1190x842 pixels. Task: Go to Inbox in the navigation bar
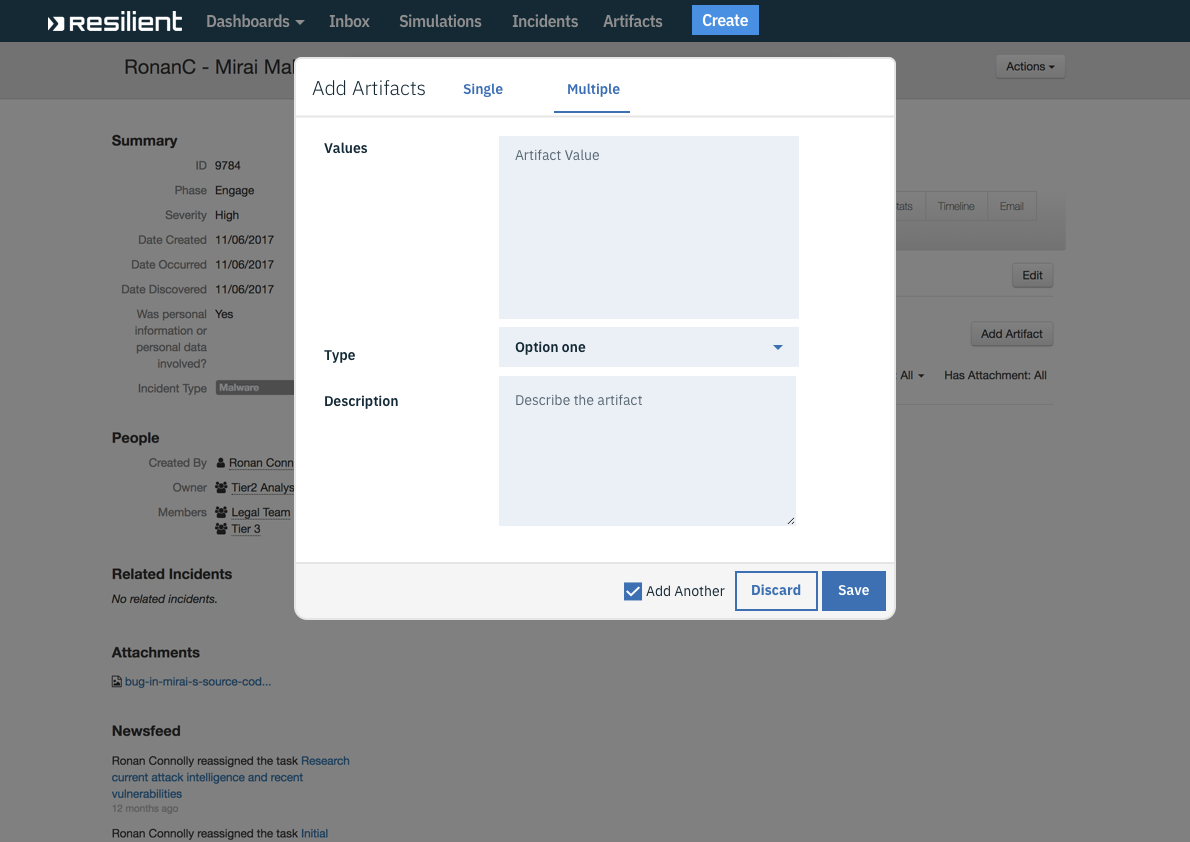point(349,21)
